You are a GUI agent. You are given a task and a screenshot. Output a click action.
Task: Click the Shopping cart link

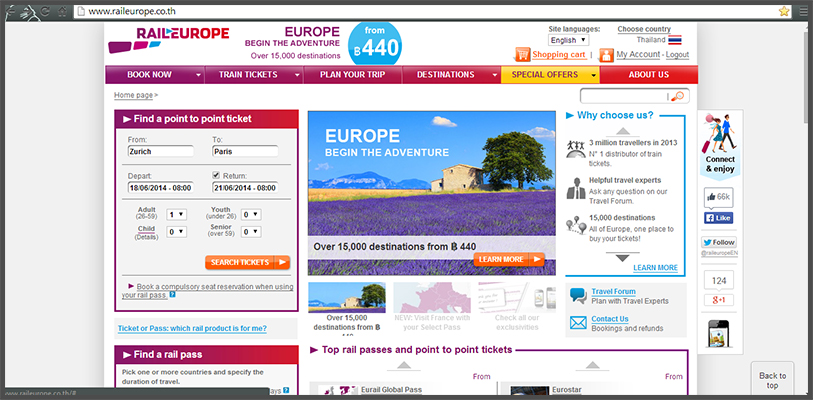coord(559,54)
